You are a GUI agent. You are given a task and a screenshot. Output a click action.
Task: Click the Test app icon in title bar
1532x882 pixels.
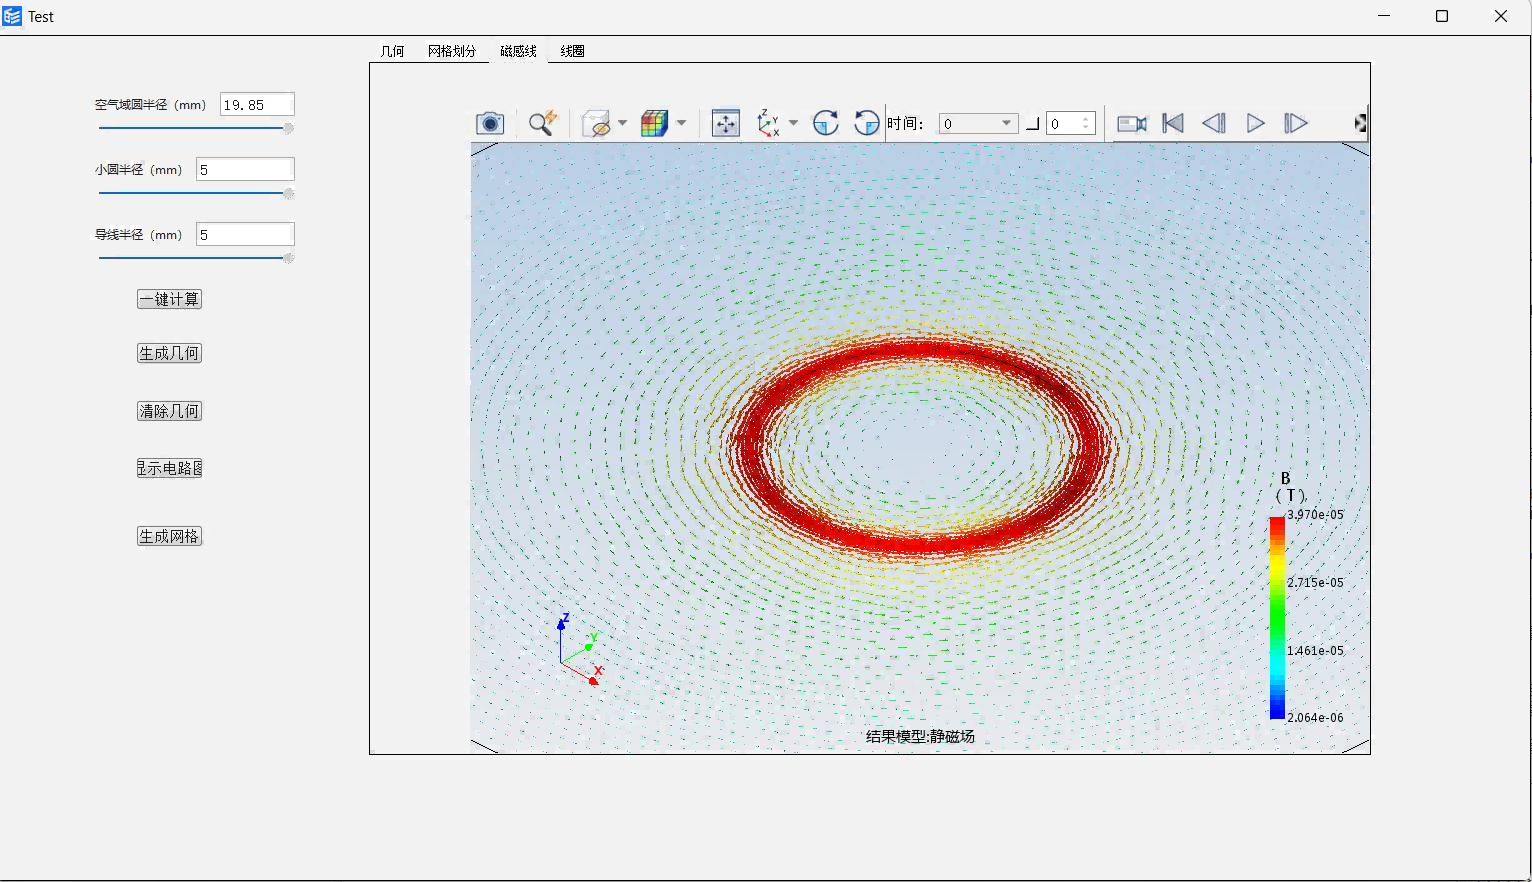point(12,16)
